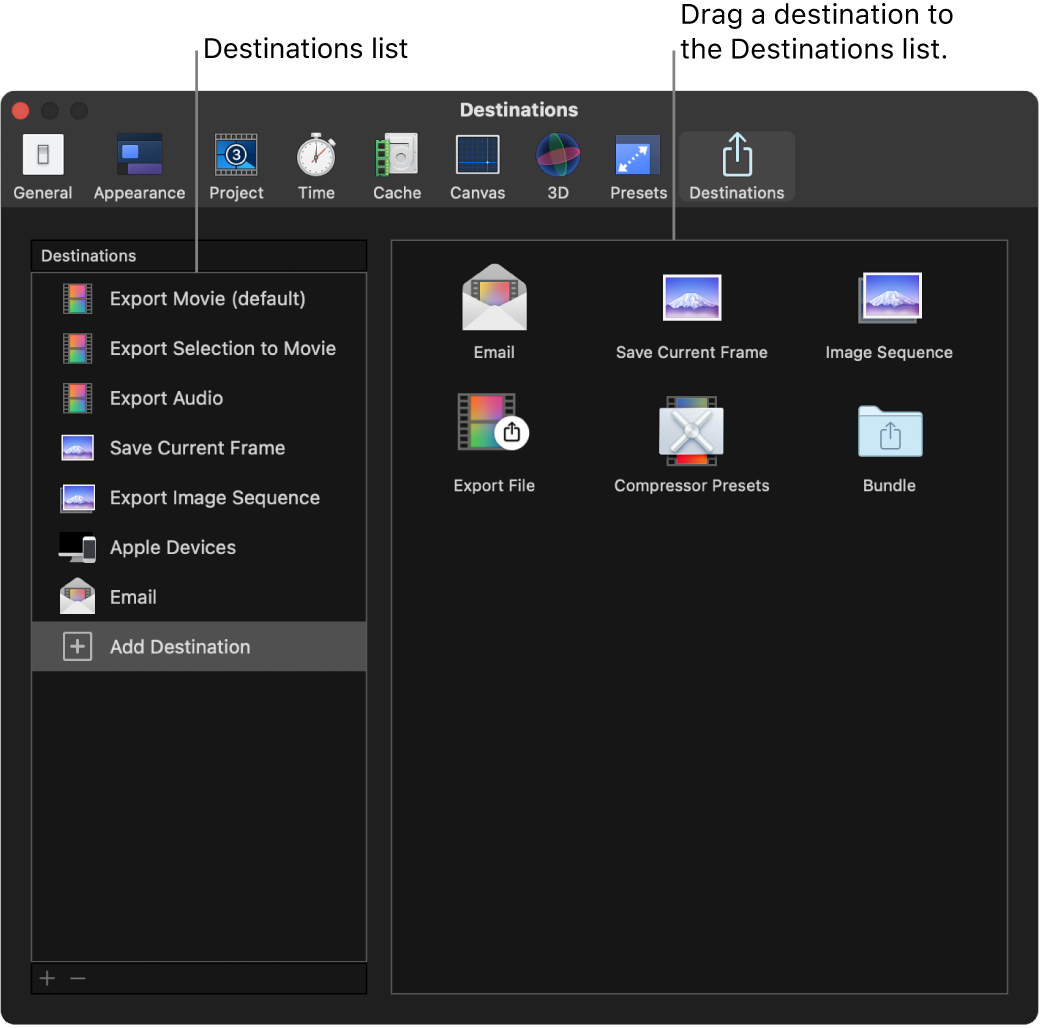Click the plus button below the list
Image resolution: width=1040 pixels, height=1028 pixels.
(x=46, y=978)
